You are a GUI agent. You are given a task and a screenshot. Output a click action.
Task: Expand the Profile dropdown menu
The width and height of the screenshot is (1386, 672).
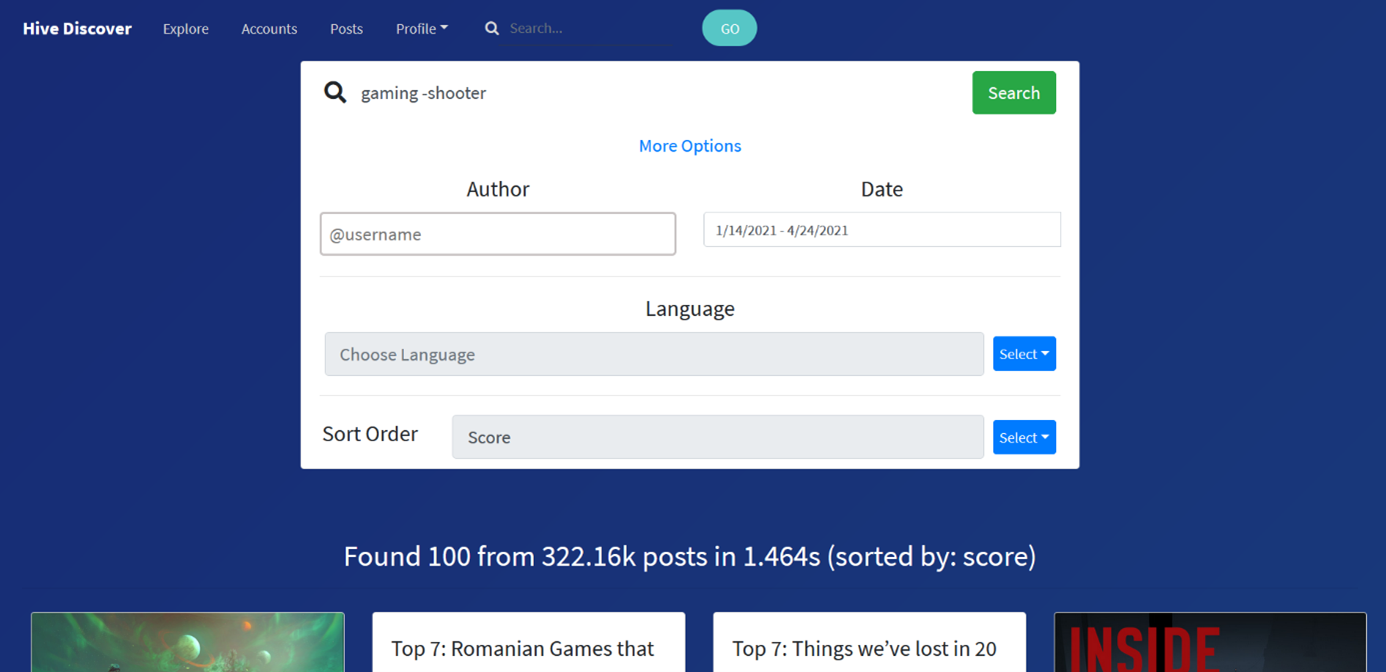pyautogui.click(x=422, y=29)
